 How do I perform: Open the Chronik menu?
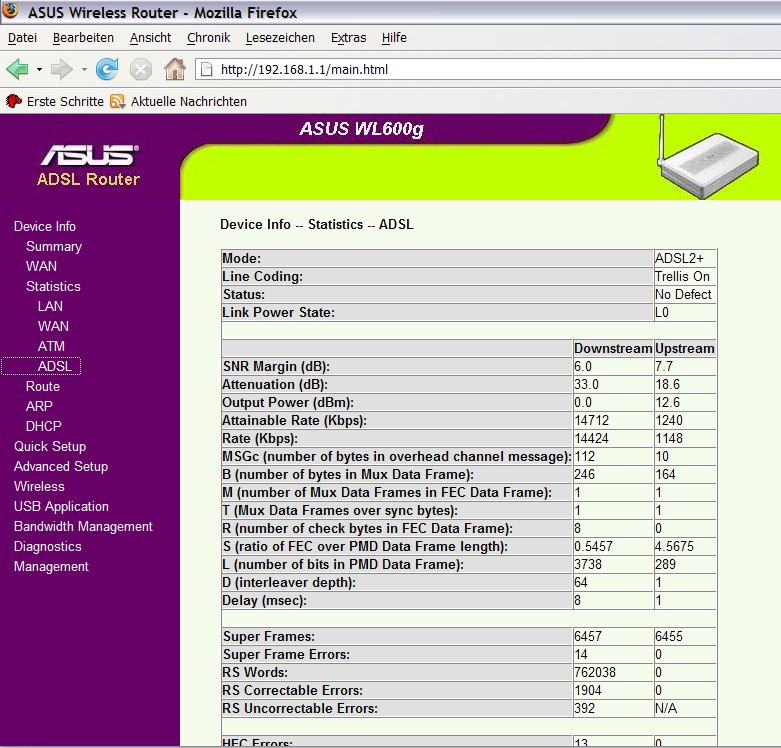208,38
